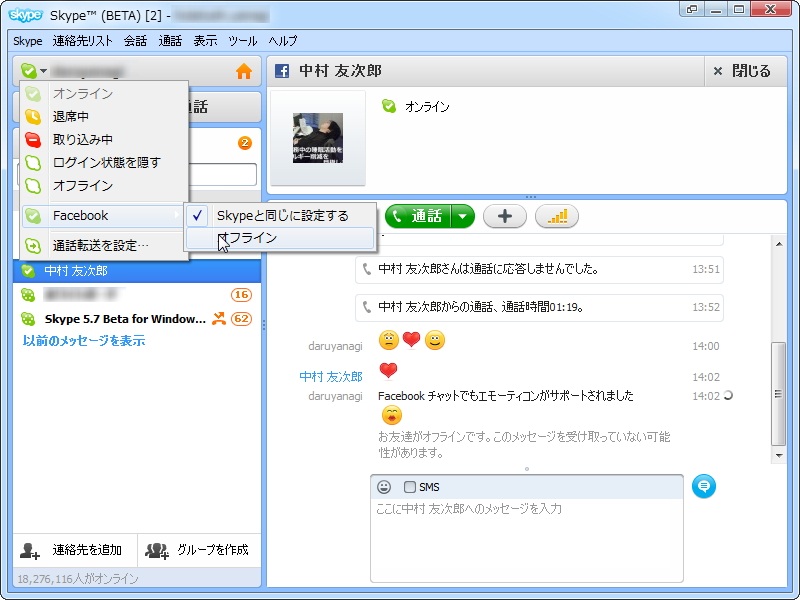Toggle Skypeと同じに設定する checkmark option

tap(280, 216)
